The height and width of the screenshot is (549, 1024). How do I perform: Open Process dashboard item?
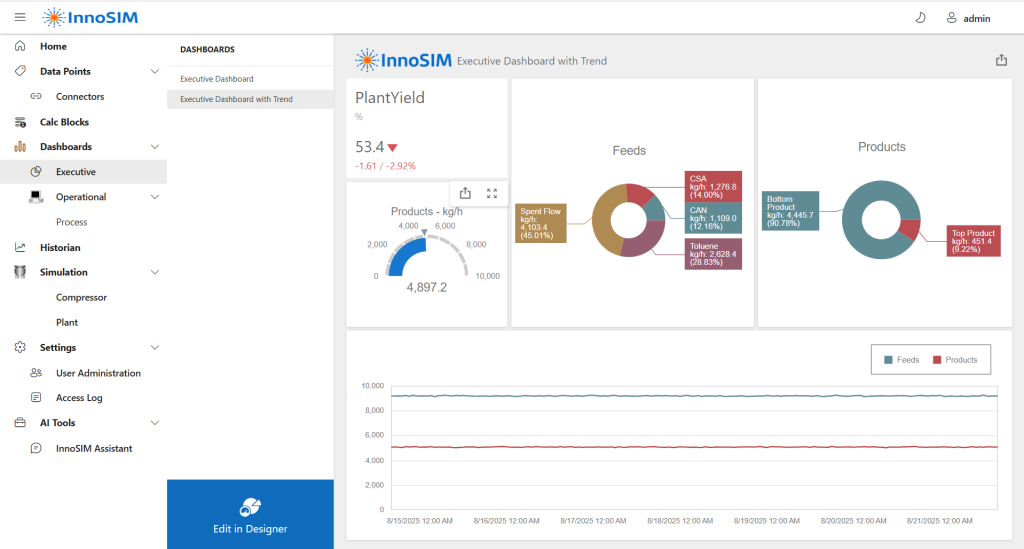coord(72,222)
